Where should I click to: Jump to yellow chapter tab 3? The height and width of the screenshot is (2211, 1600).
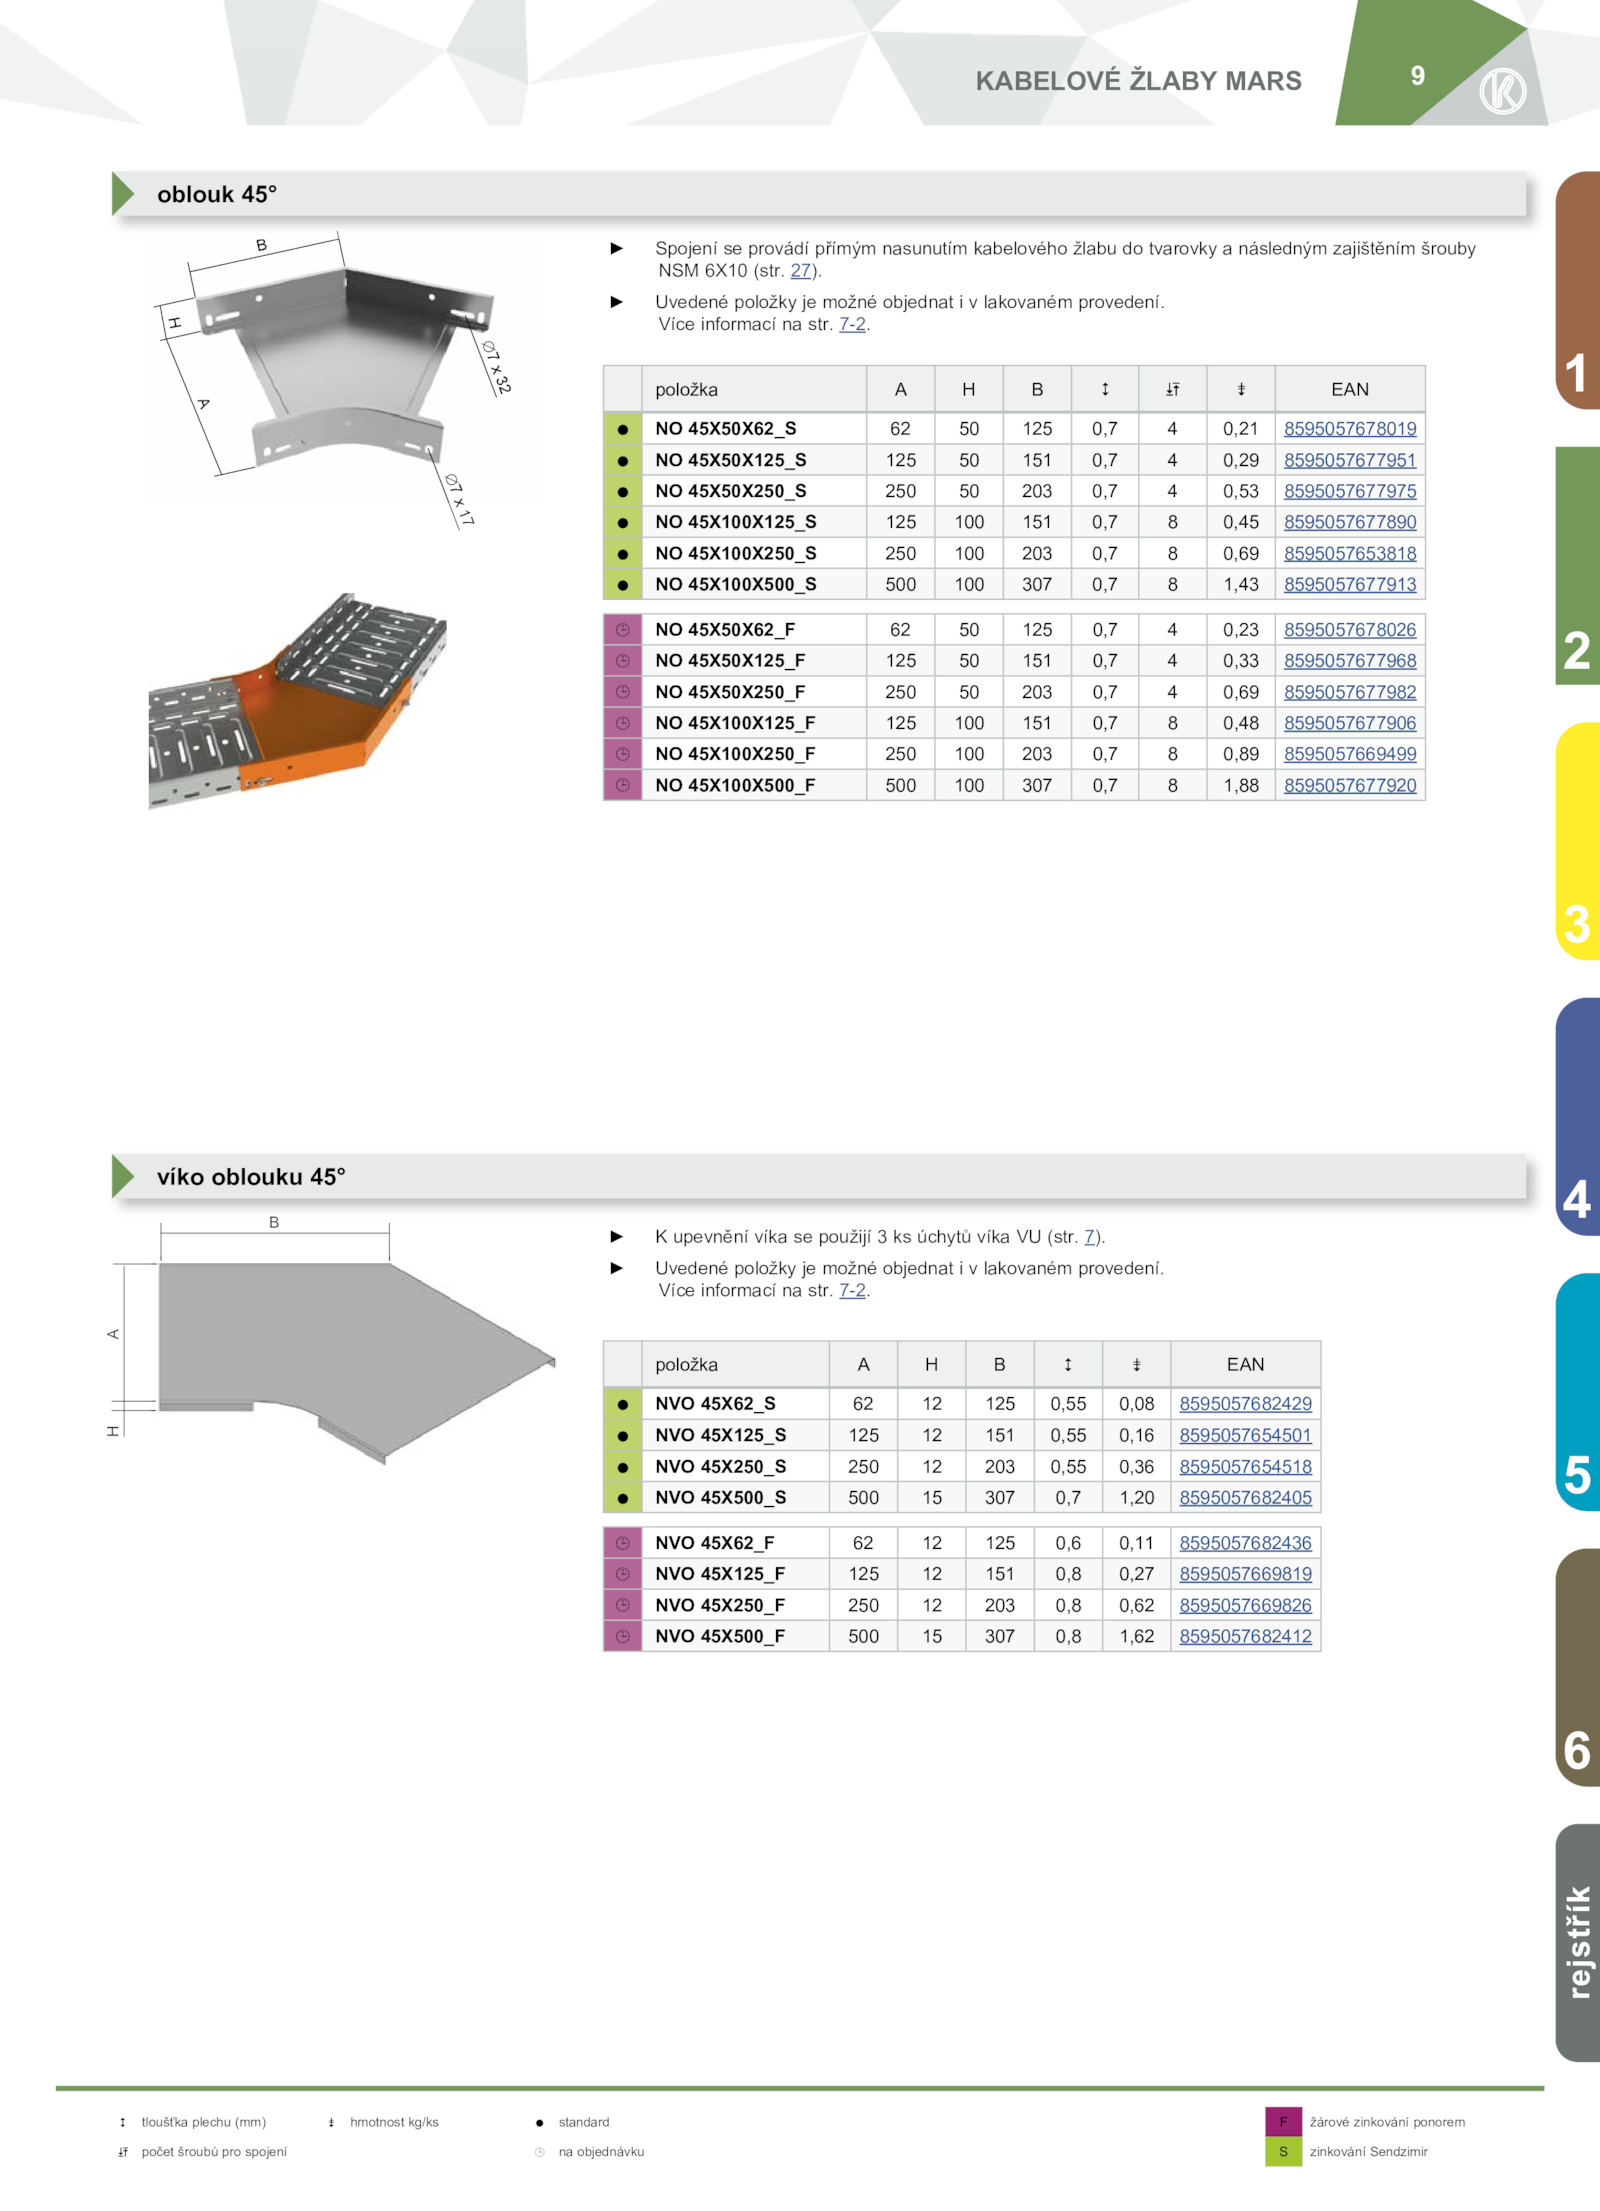click(x=1578, y=841)
